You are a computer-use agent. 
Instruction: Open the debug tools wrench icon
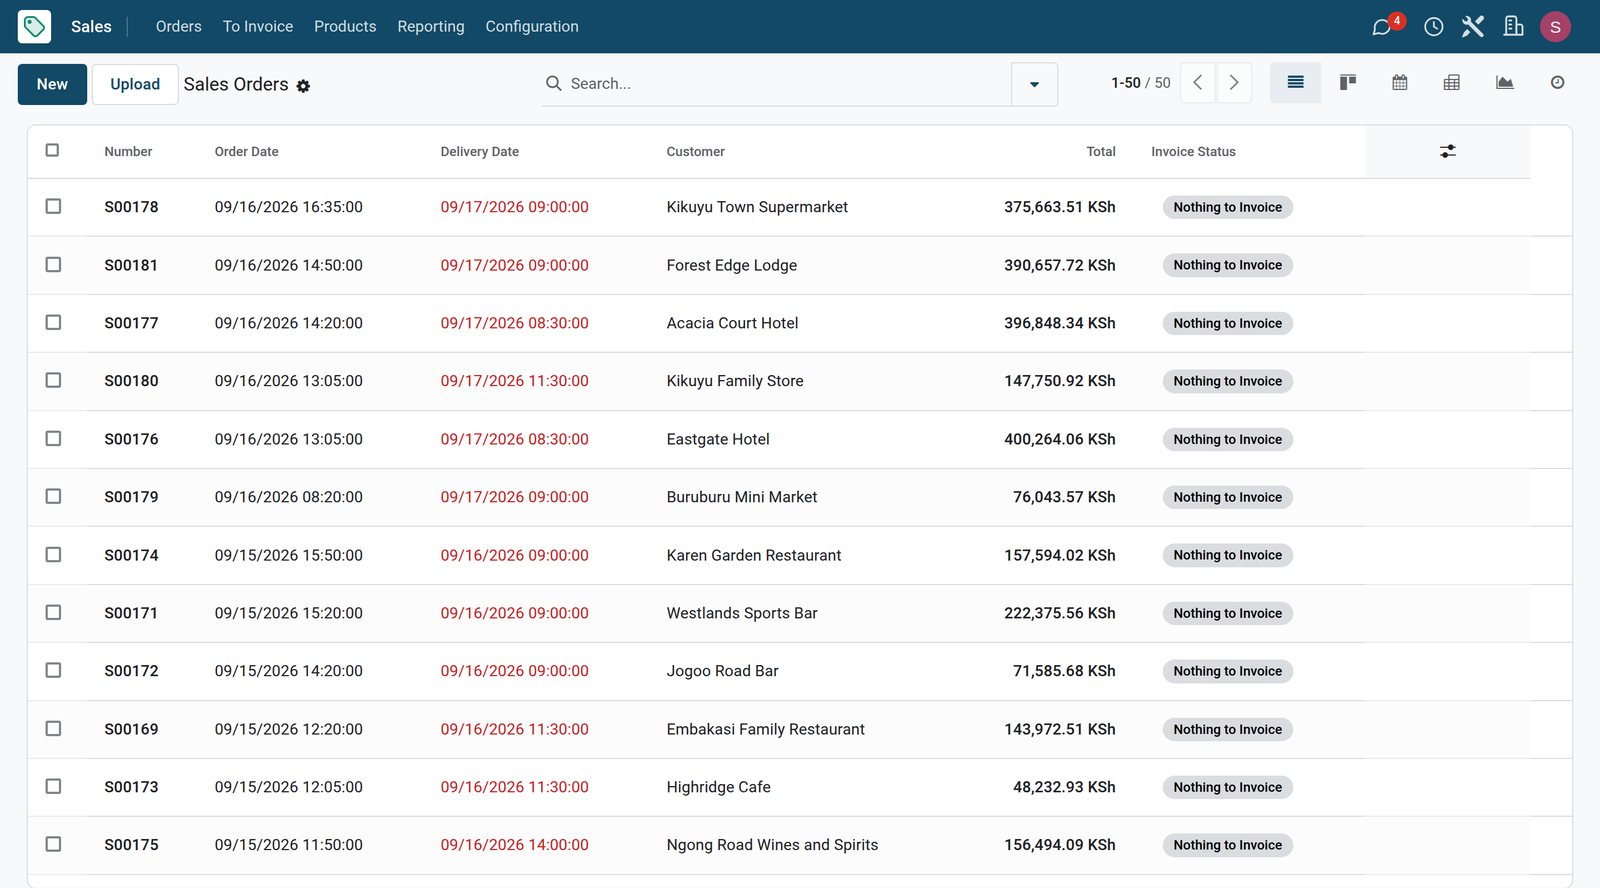click(x=1472, y=27)
